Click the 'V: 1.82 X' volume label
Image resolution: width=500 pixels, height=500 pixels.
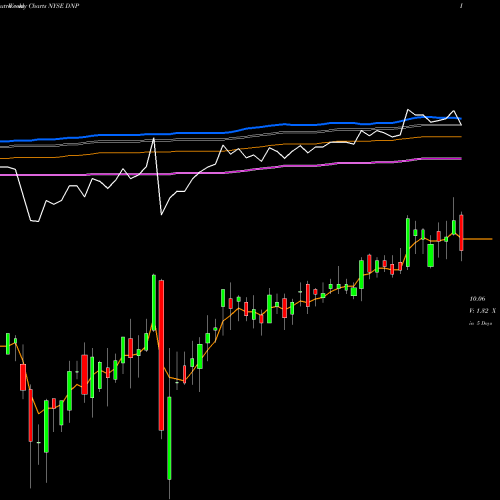click(x=482, y=311)
